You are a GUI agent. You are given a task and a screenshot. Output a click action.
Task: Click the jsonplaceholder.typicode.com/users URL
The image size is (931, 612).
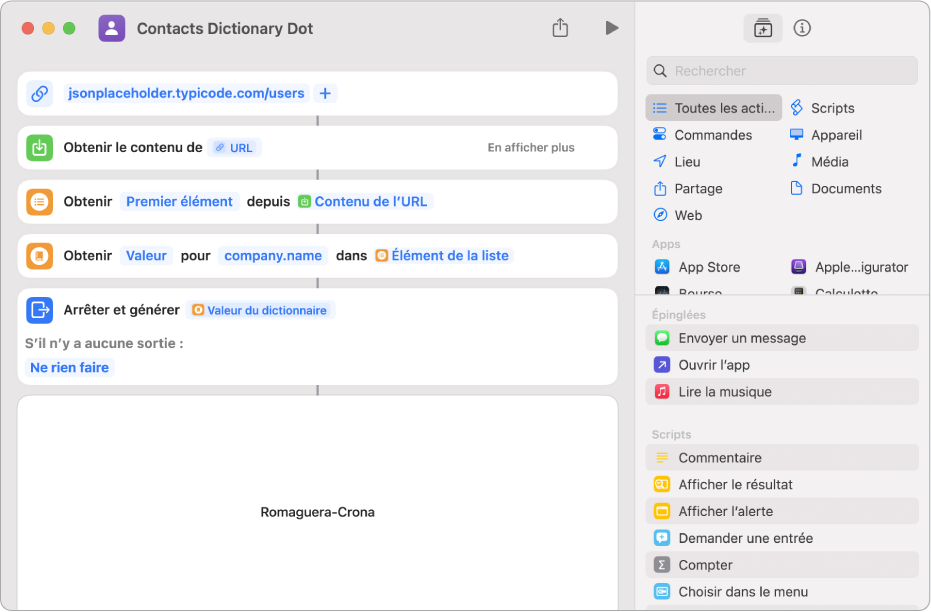[x=186, y=93]
